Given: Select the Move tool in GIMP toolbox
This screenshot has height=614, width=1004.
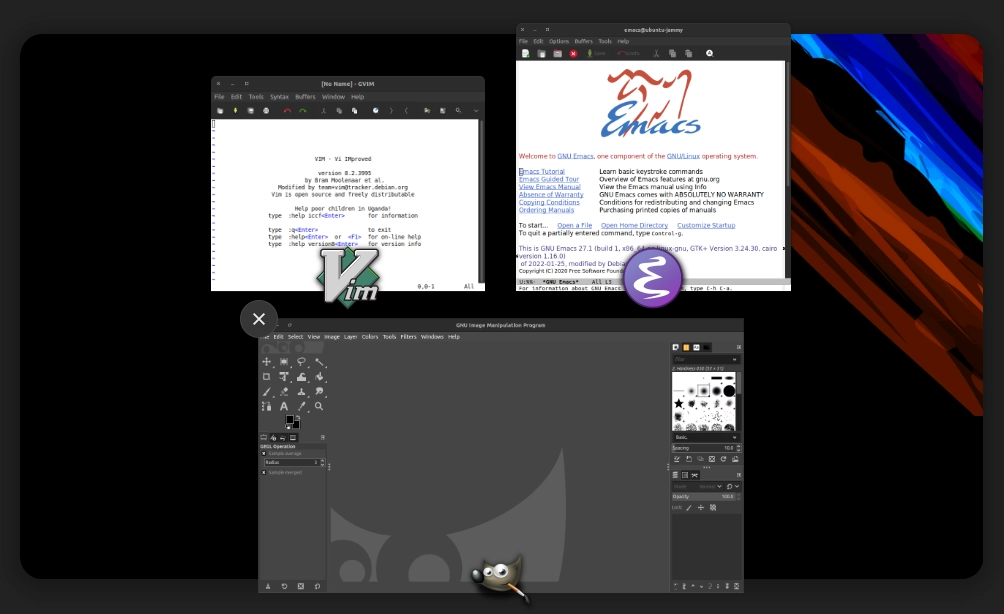Looking at the screenshot, I should click(266, 362).
